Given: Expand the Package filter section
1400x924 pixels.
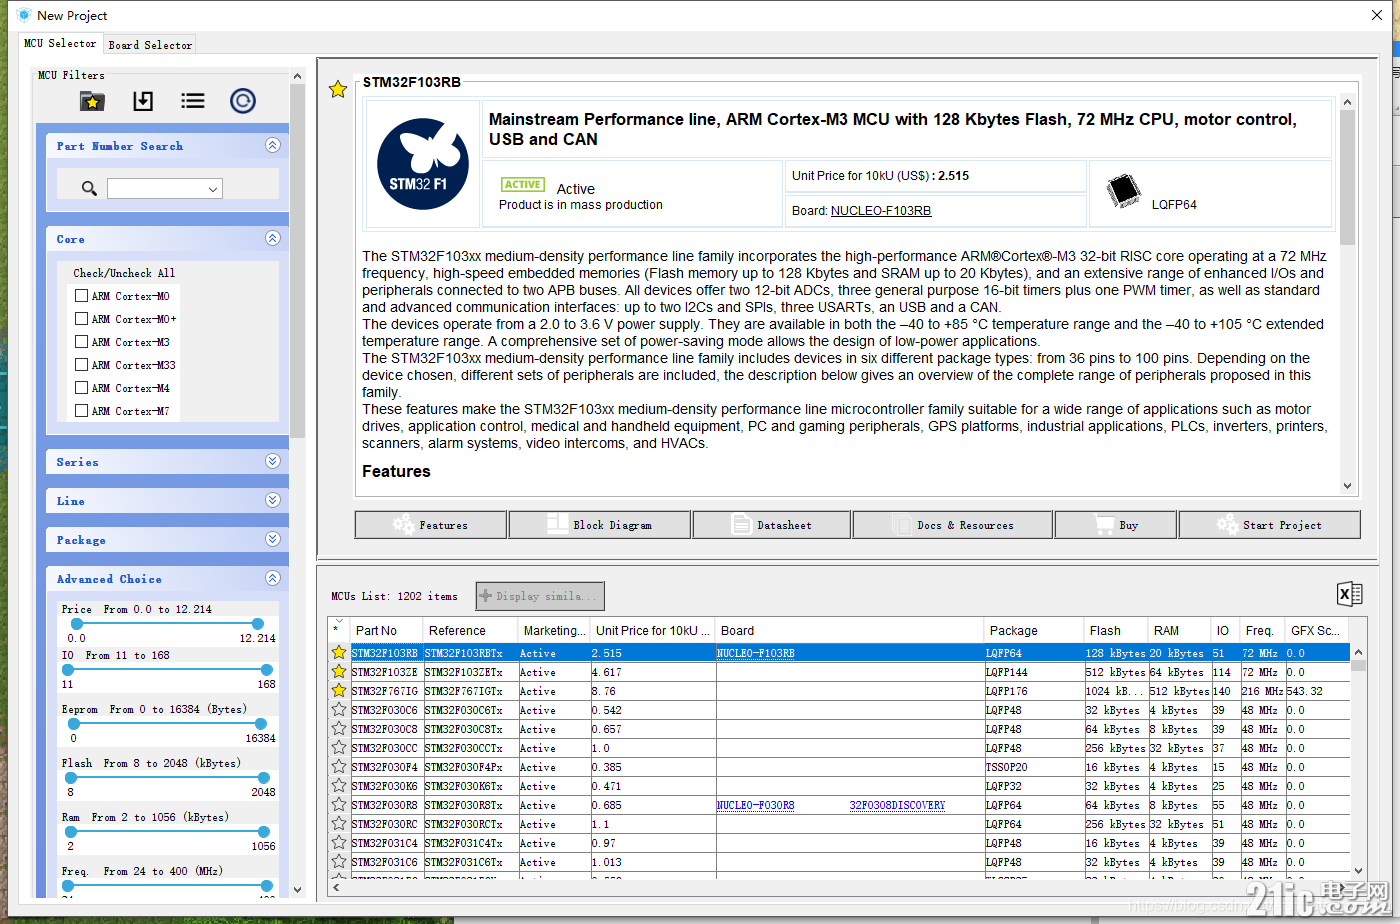Looking at the screenshot, I should (273, 539).
